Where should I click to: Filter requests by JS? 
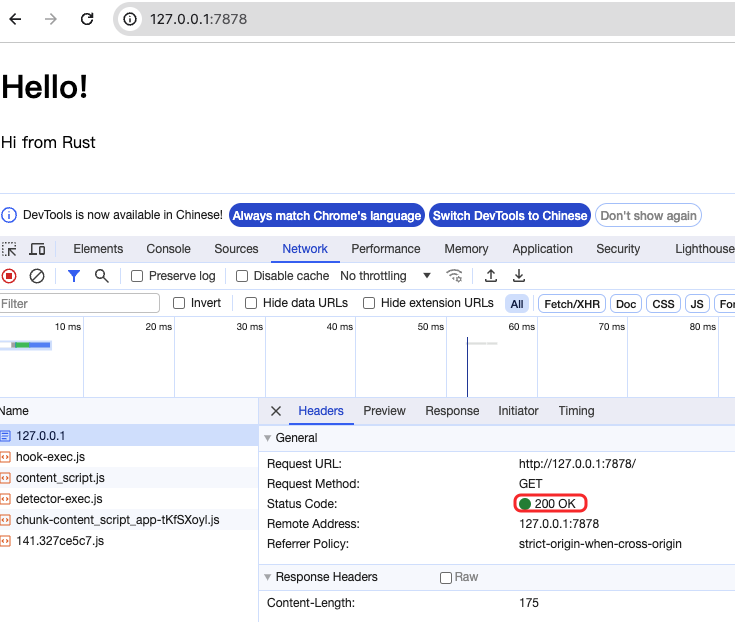click(x=697, y=304)
